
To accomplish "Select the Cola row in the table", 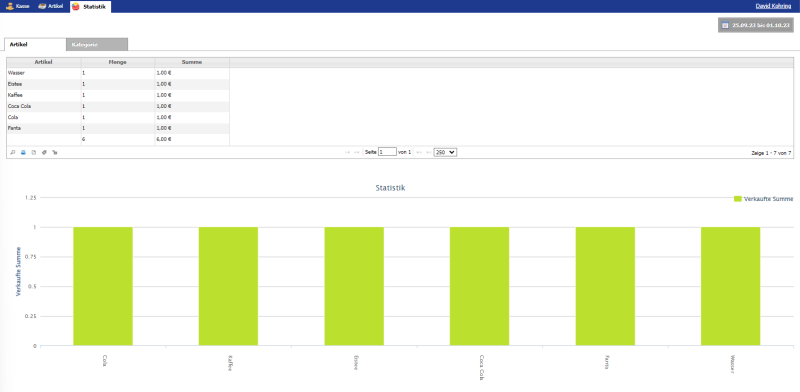I will pos(118,117).
